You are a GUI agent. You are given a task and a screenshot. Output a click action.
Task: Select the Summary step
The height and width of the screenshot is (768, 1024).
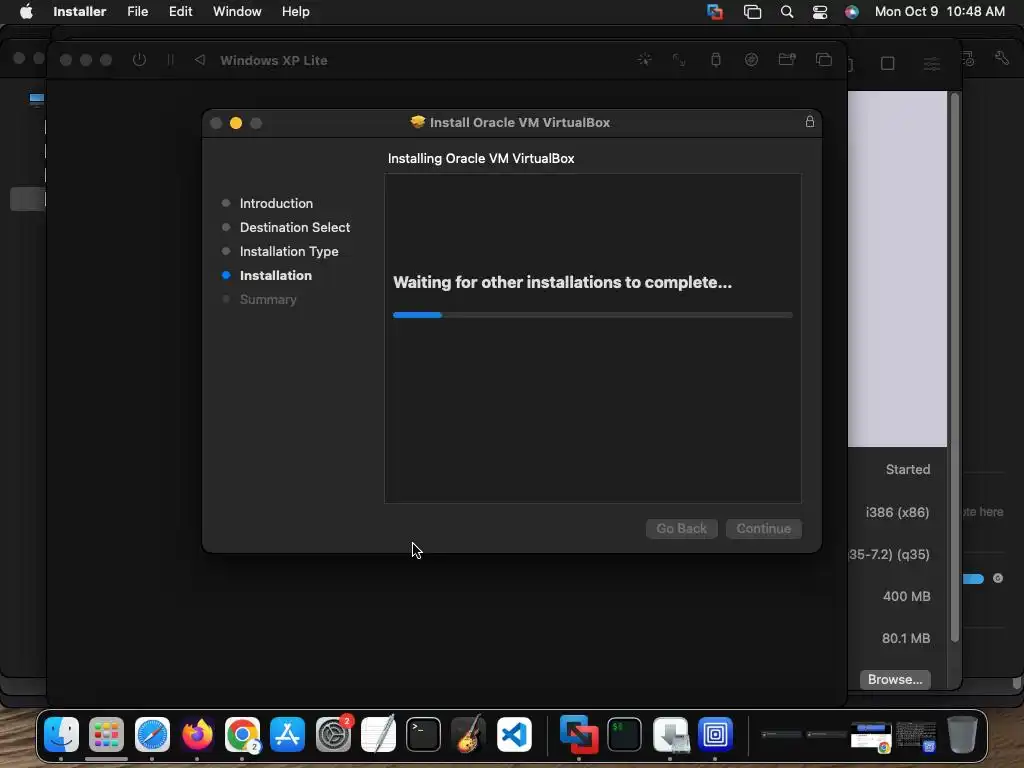coord(268,300)
